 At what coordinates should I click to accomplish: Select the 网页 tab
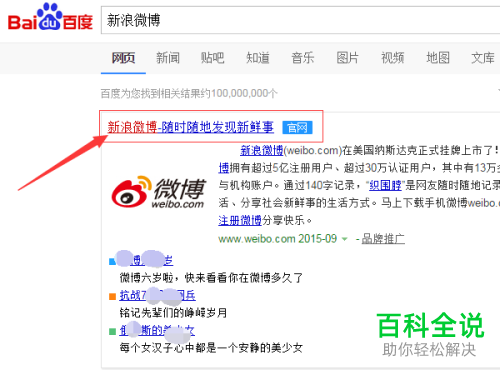(123, 58)
